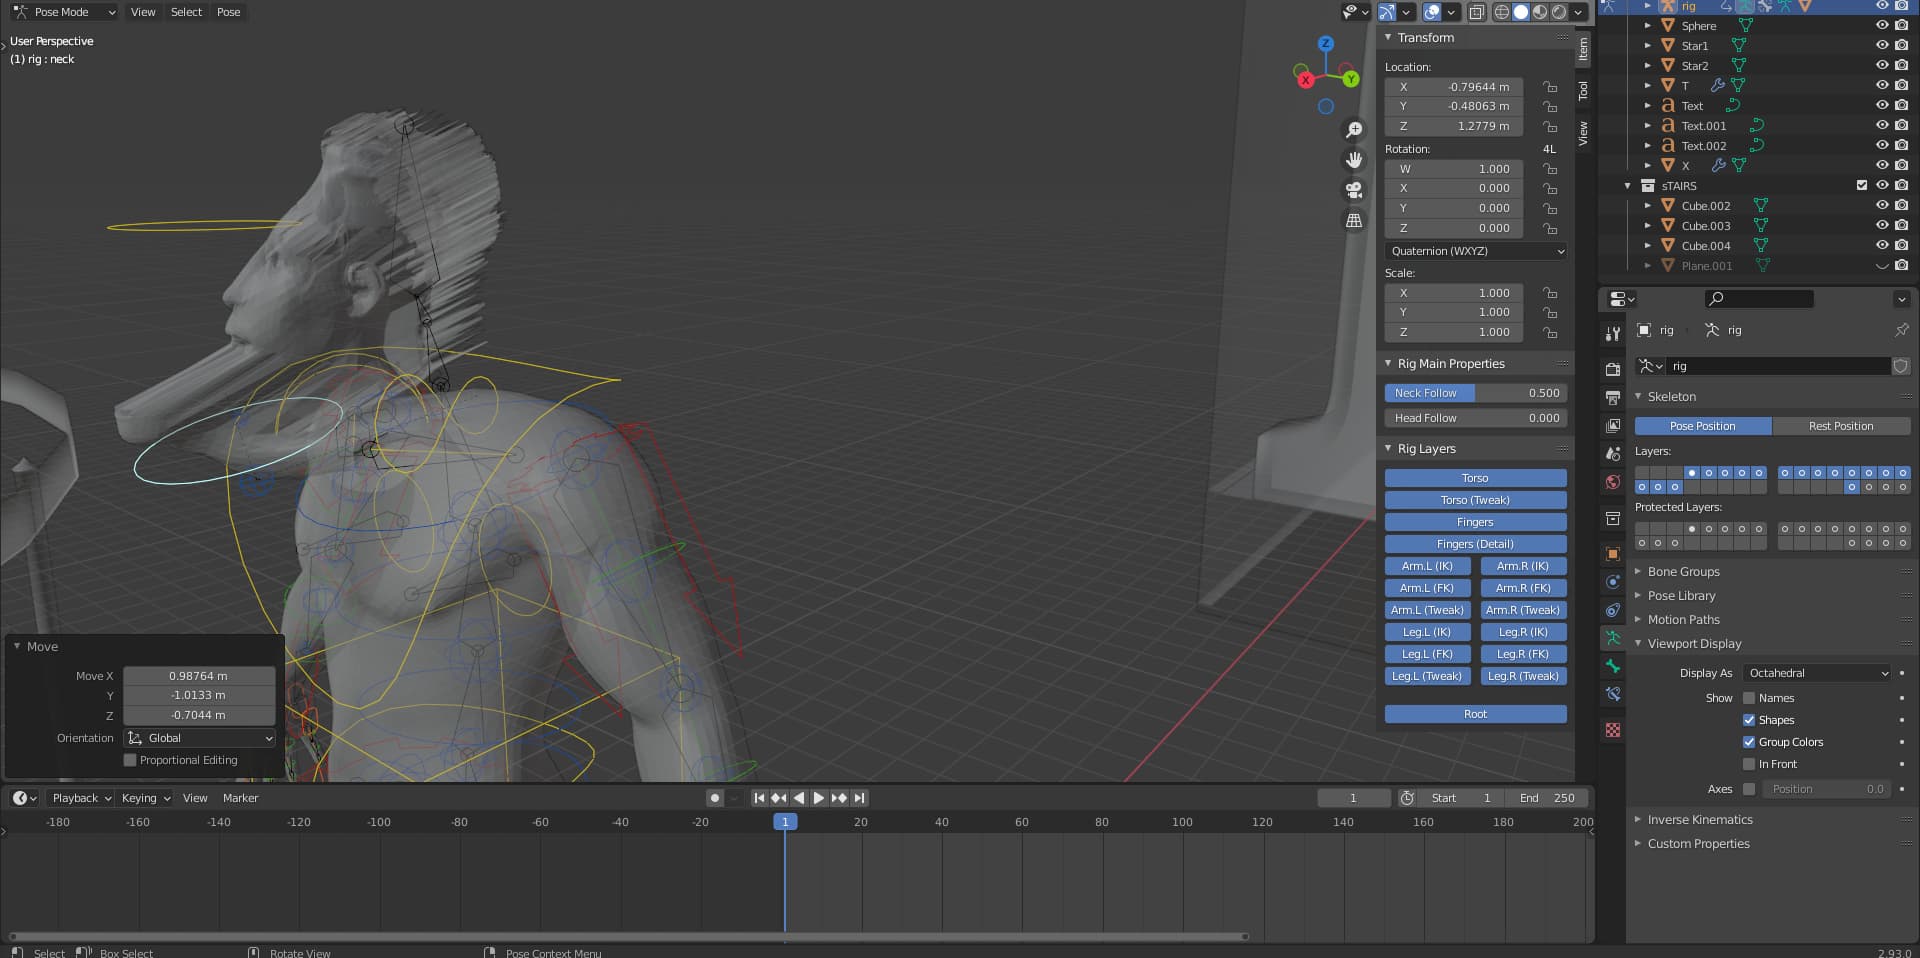Viewport: 1920px width, 958px height.
Task: Open Output properties tab icon
Action: point(1612,398)
